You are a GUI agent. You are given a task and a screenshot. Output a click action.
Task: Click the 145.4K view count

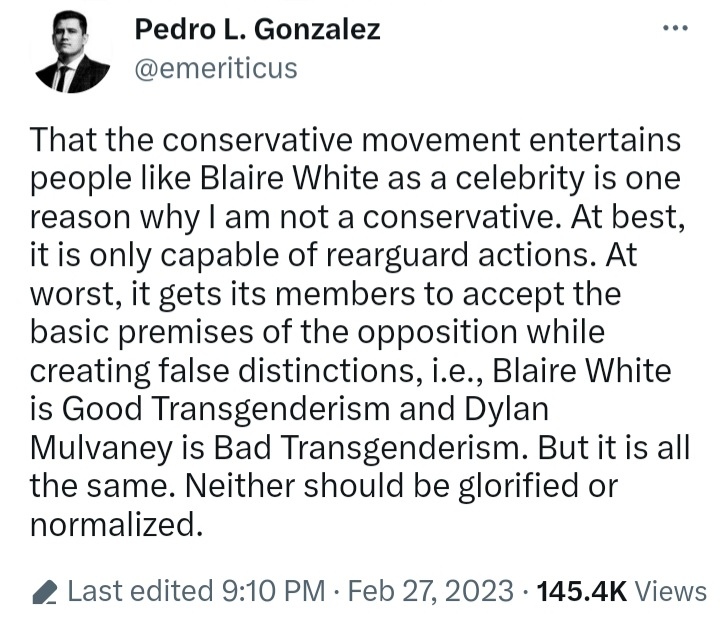tap(581, 591)
